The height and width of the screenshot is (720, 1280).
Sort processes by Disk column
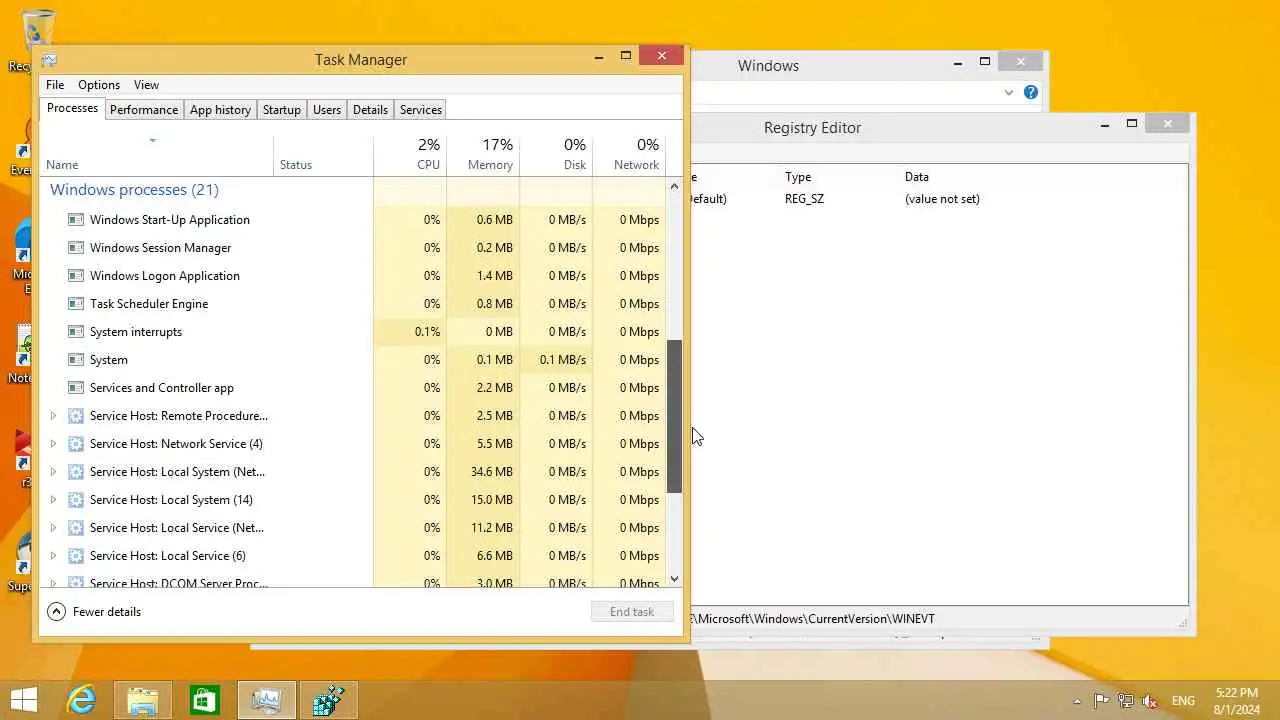[556, 154]
